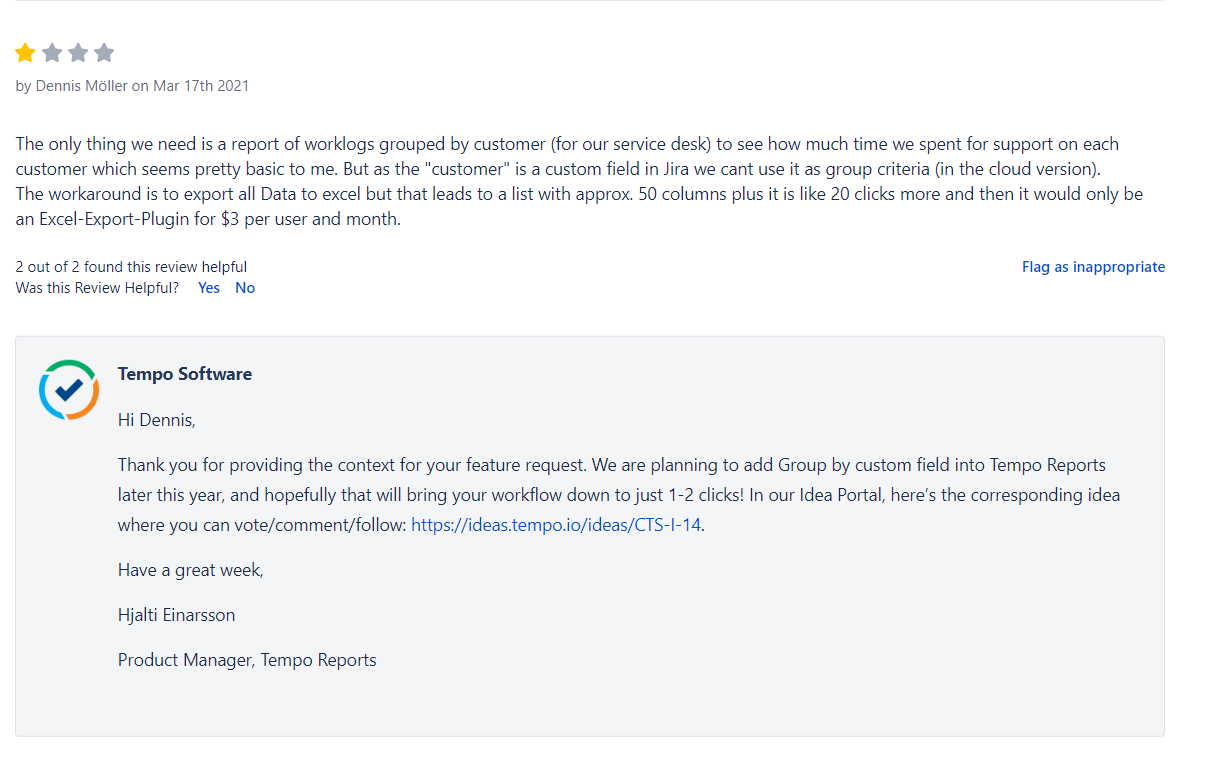
Task: Click the third gray rating star
Action: point(78,53)
